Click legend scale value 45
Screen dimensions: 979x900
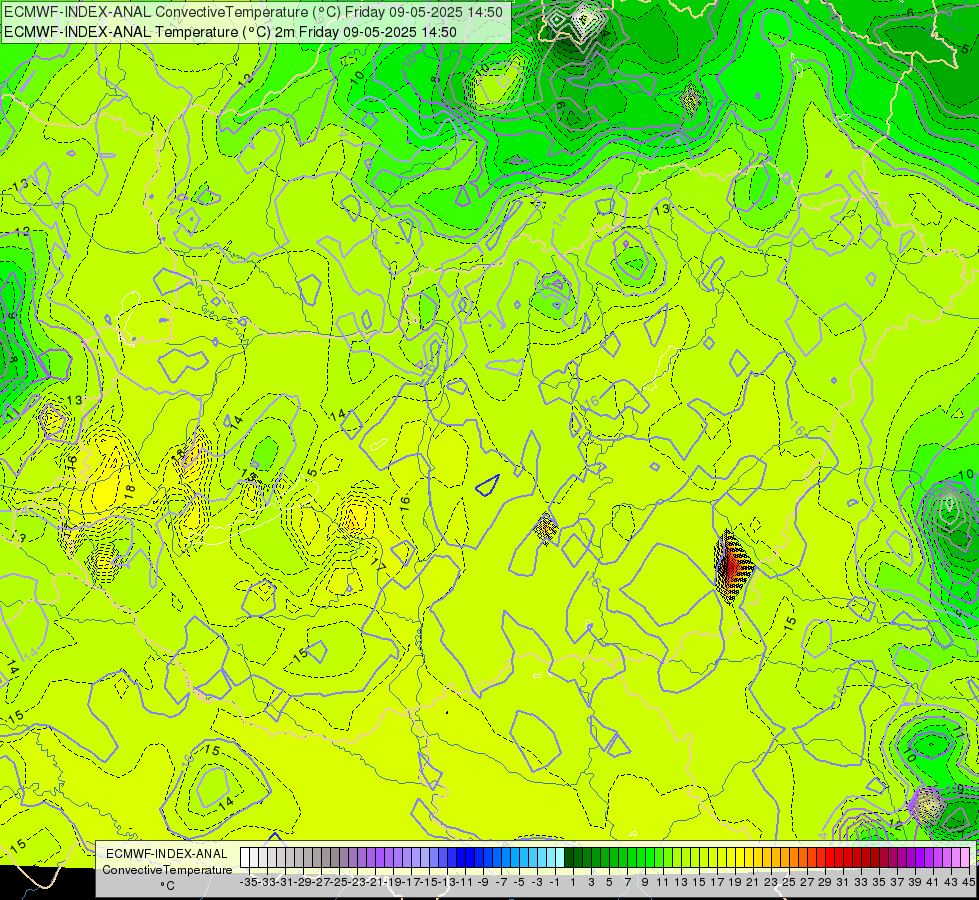[x=968, y=883]
